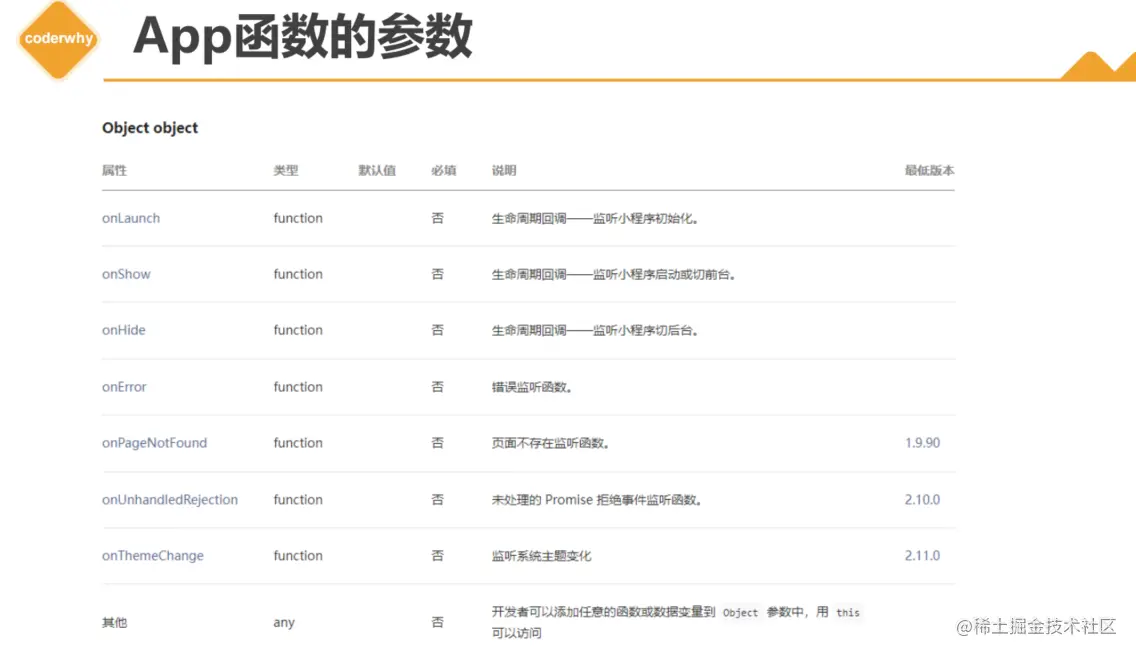
Task: Click the '默认值' column header
Action: 377,170
